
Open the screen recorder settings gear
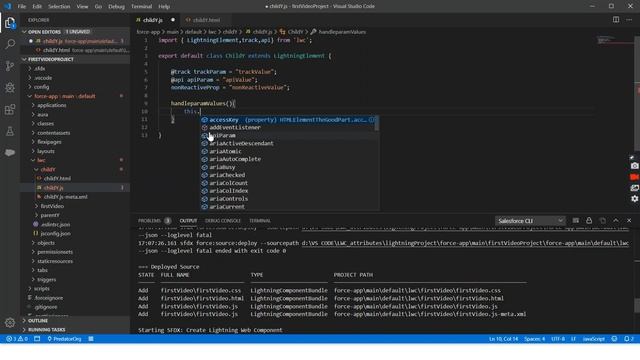point(634,199)
